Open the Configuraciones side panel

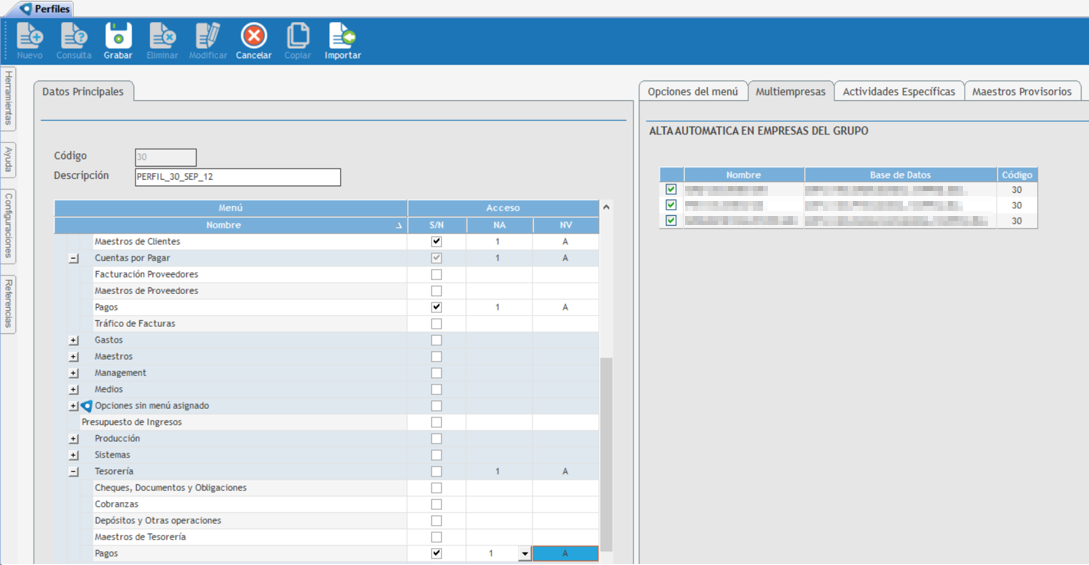tap(8, 226)
